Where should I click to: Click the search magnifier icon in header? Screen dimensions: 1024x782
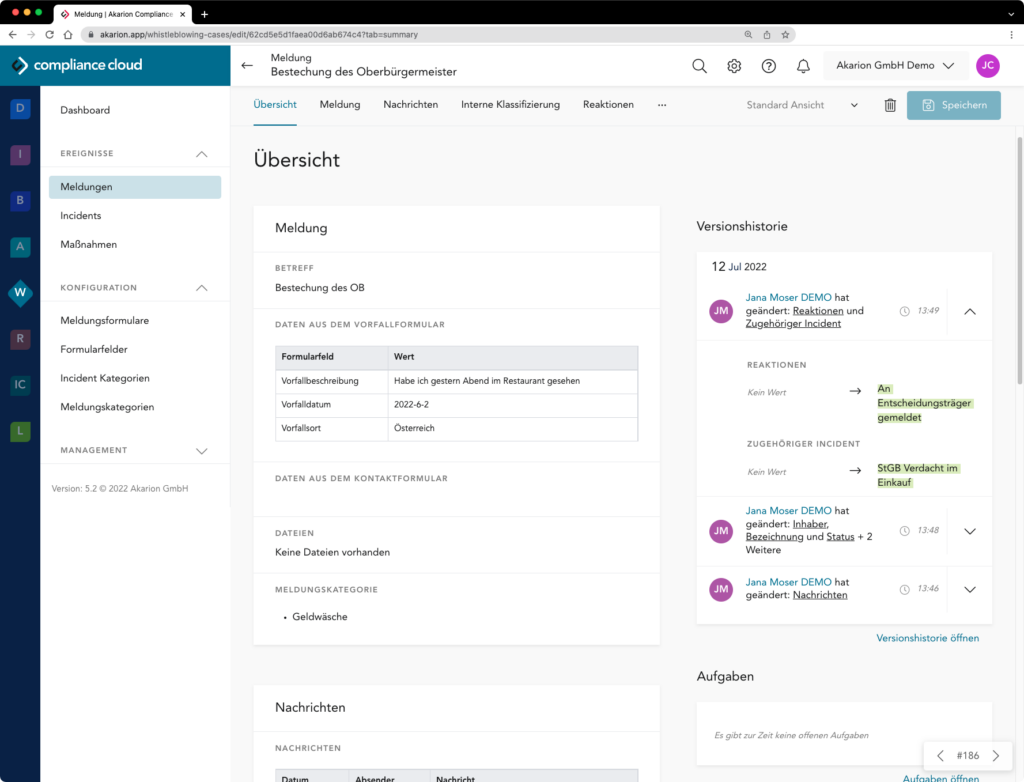coord(700,66)
